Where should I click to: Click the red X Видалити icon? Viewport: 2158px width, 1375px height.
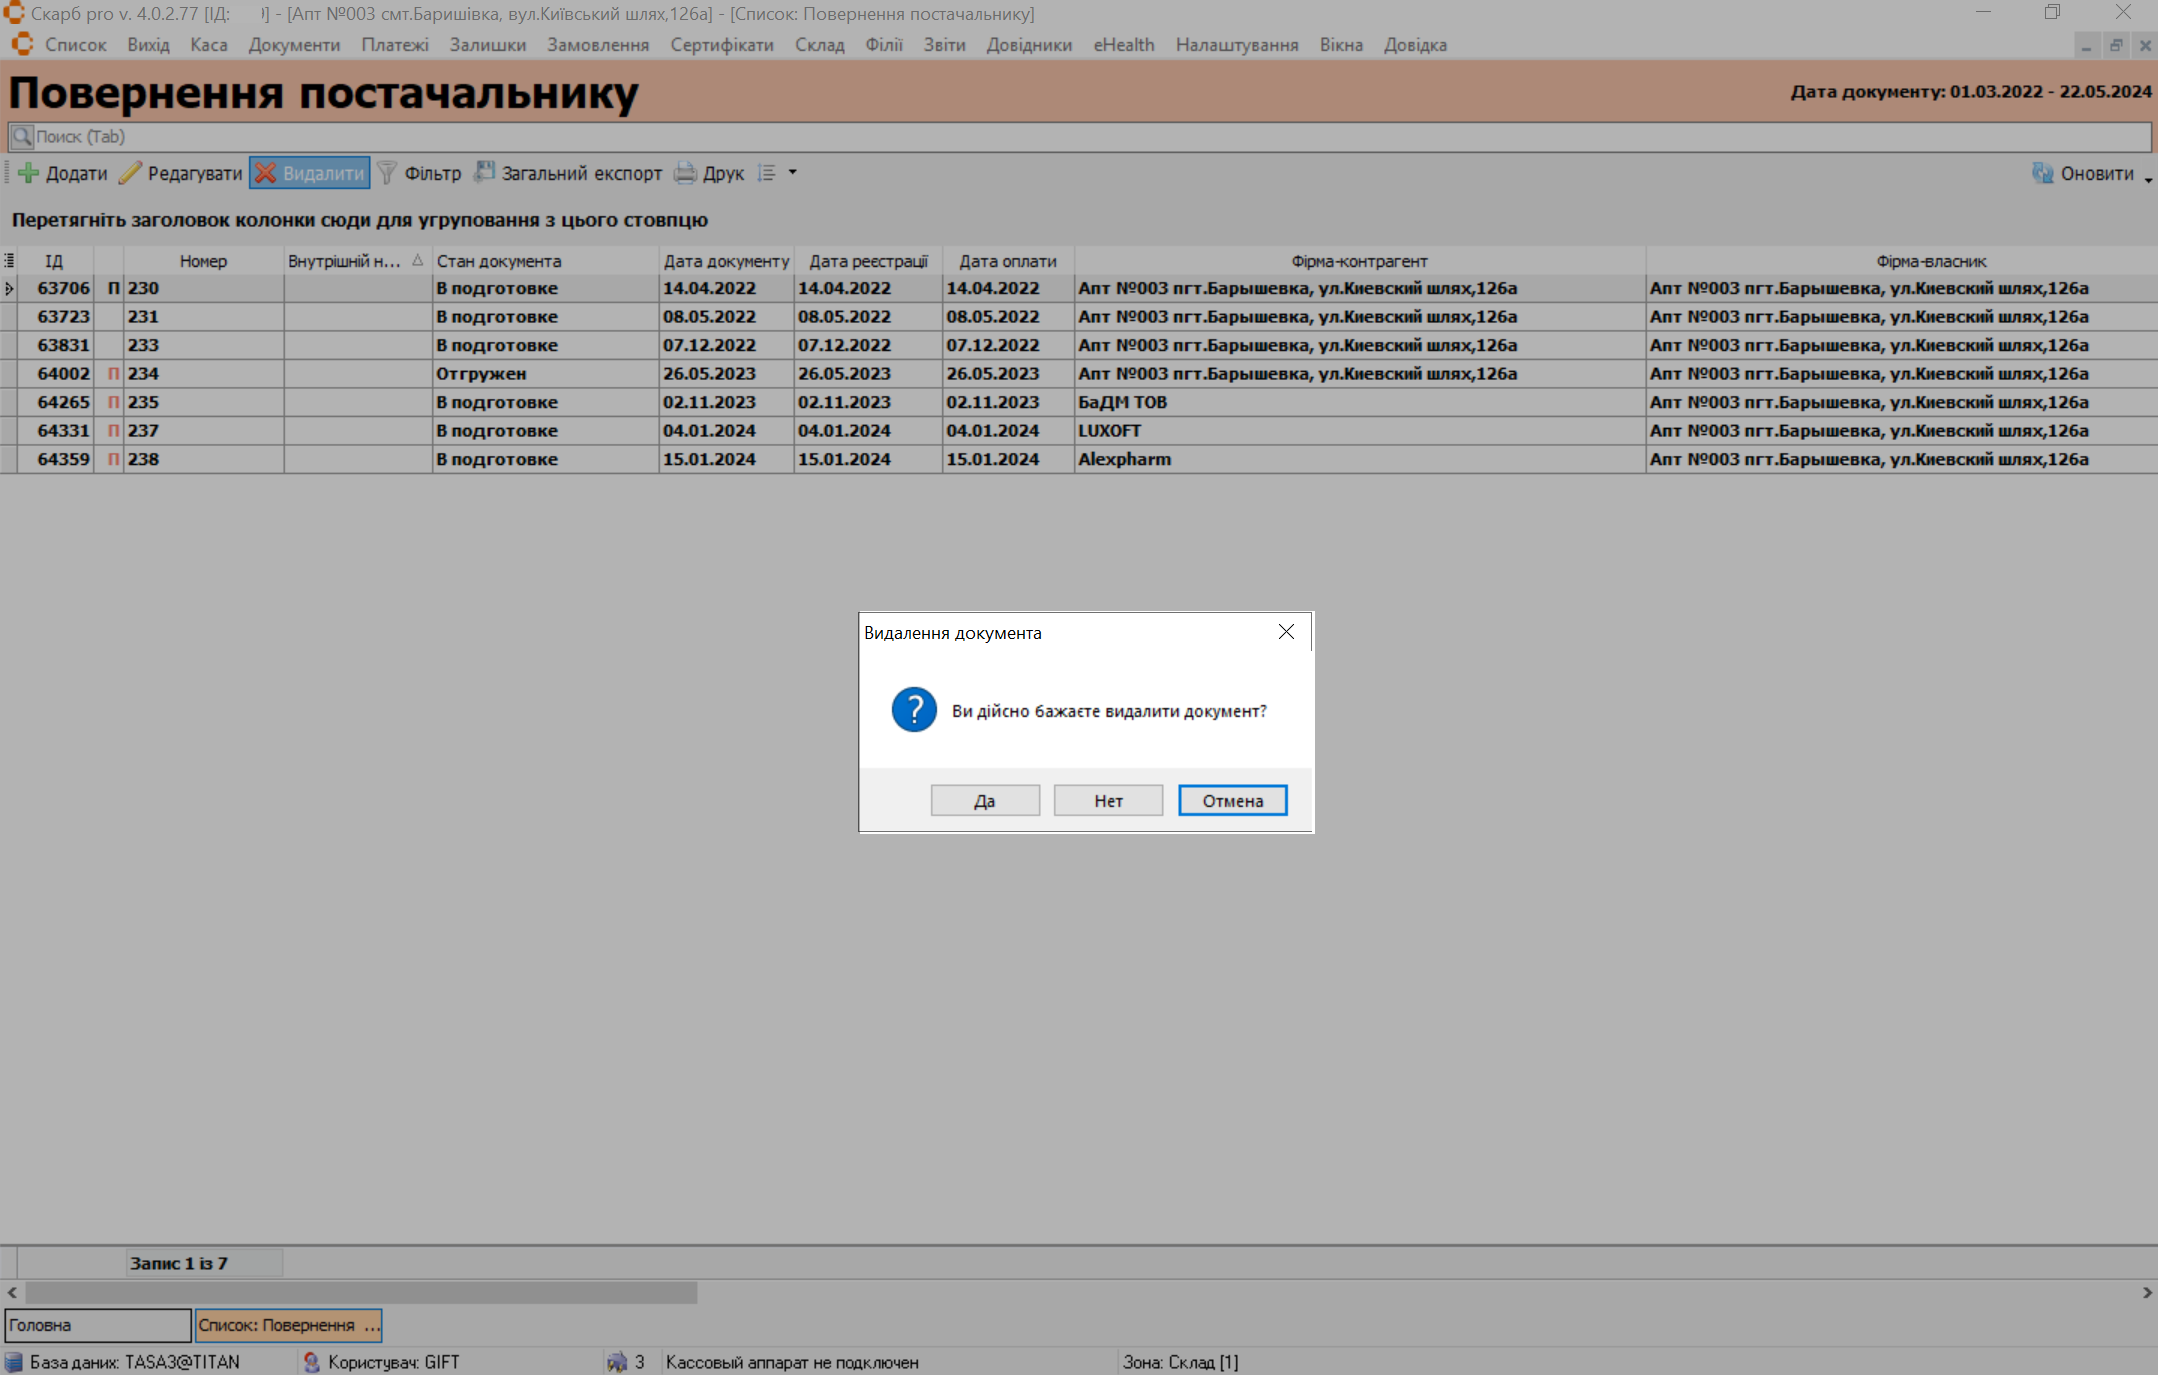266,173
